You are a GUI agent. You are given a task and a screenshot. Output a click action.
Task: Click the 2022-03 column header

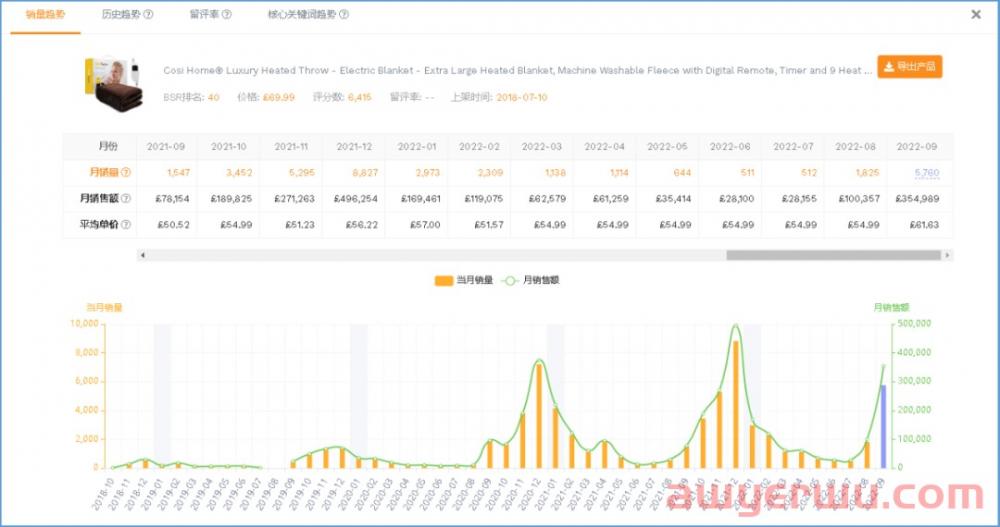click(541, 146)
